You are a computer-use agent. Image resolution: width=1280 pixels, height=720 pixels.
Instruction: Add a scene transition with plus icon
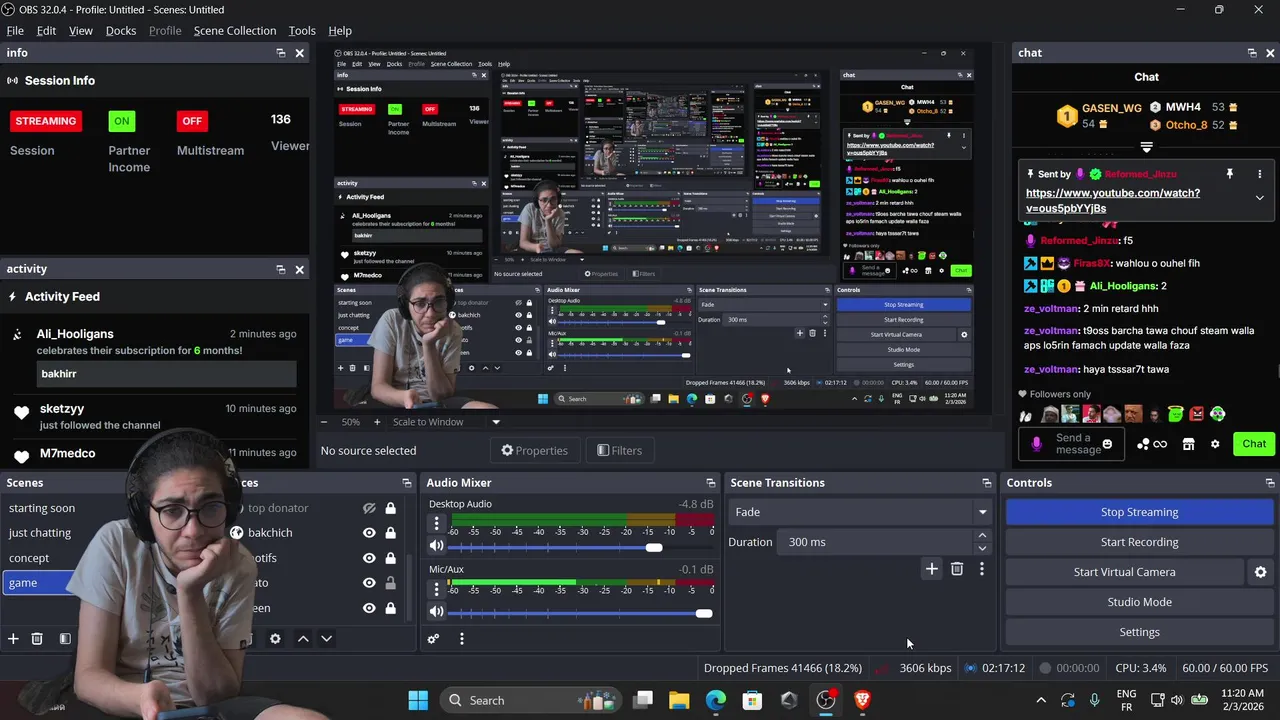(931, 569)
